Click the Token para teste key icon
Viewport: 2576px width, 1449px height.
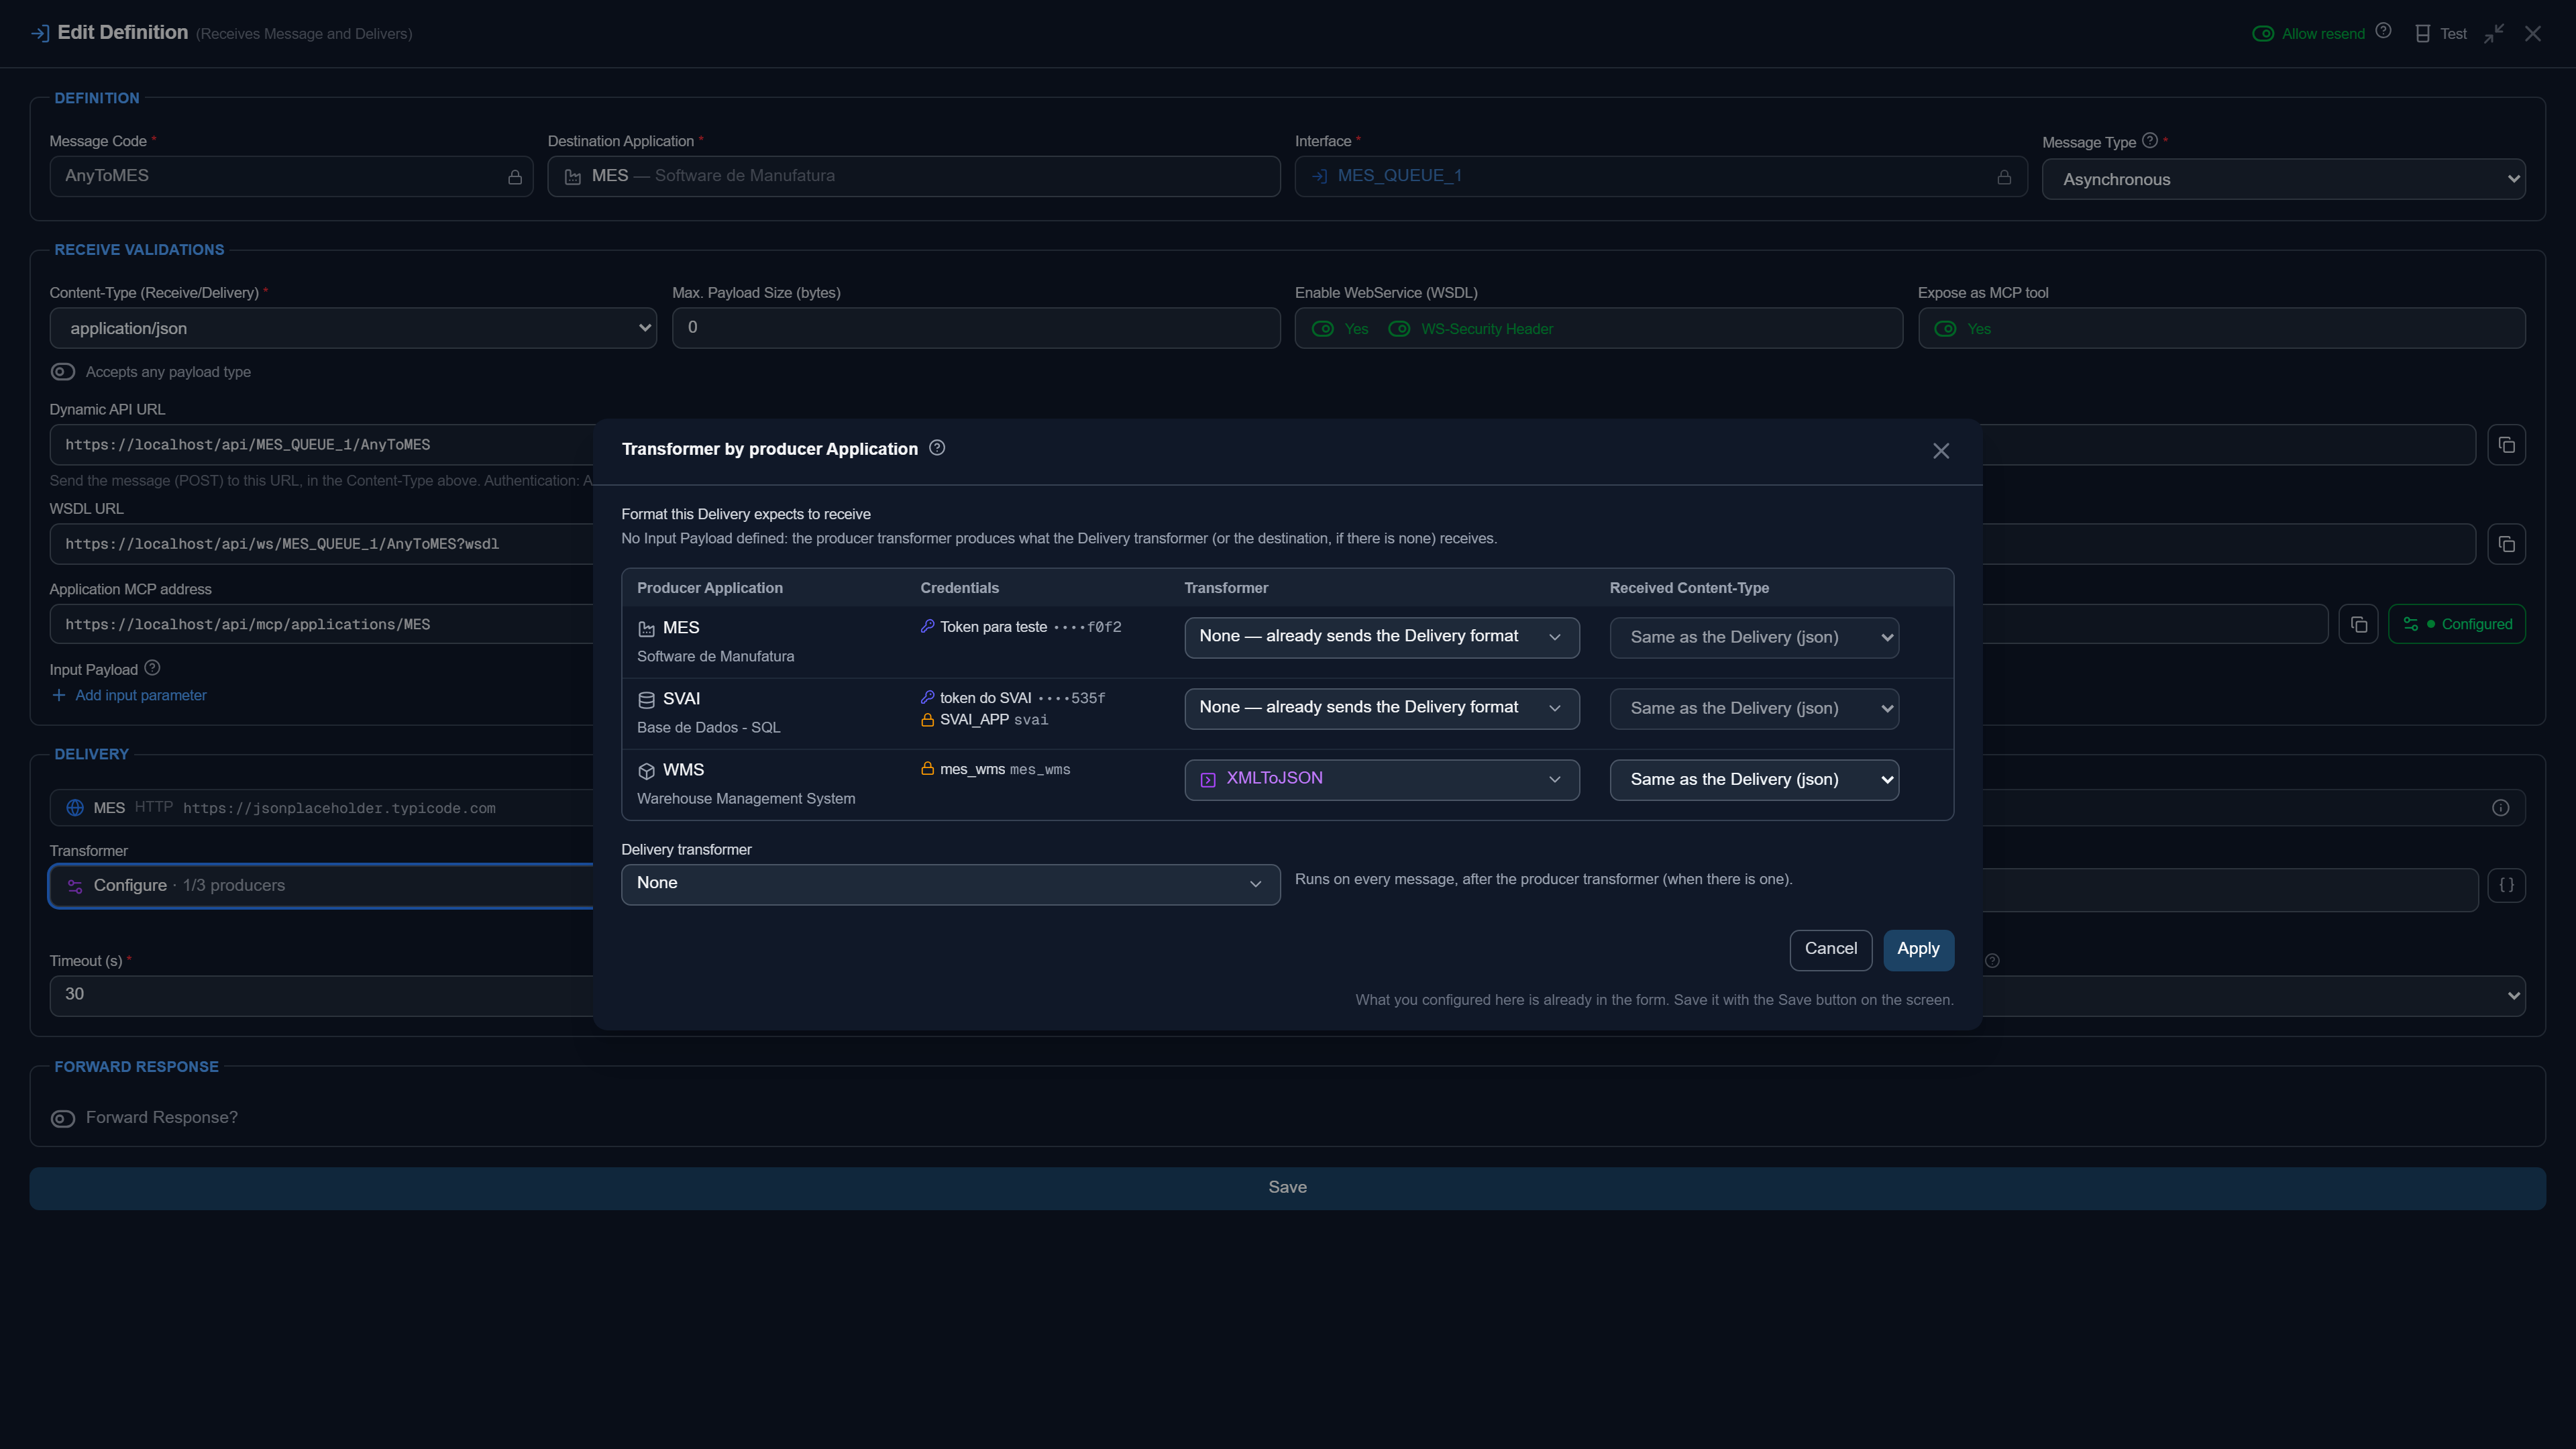(927, 626)
